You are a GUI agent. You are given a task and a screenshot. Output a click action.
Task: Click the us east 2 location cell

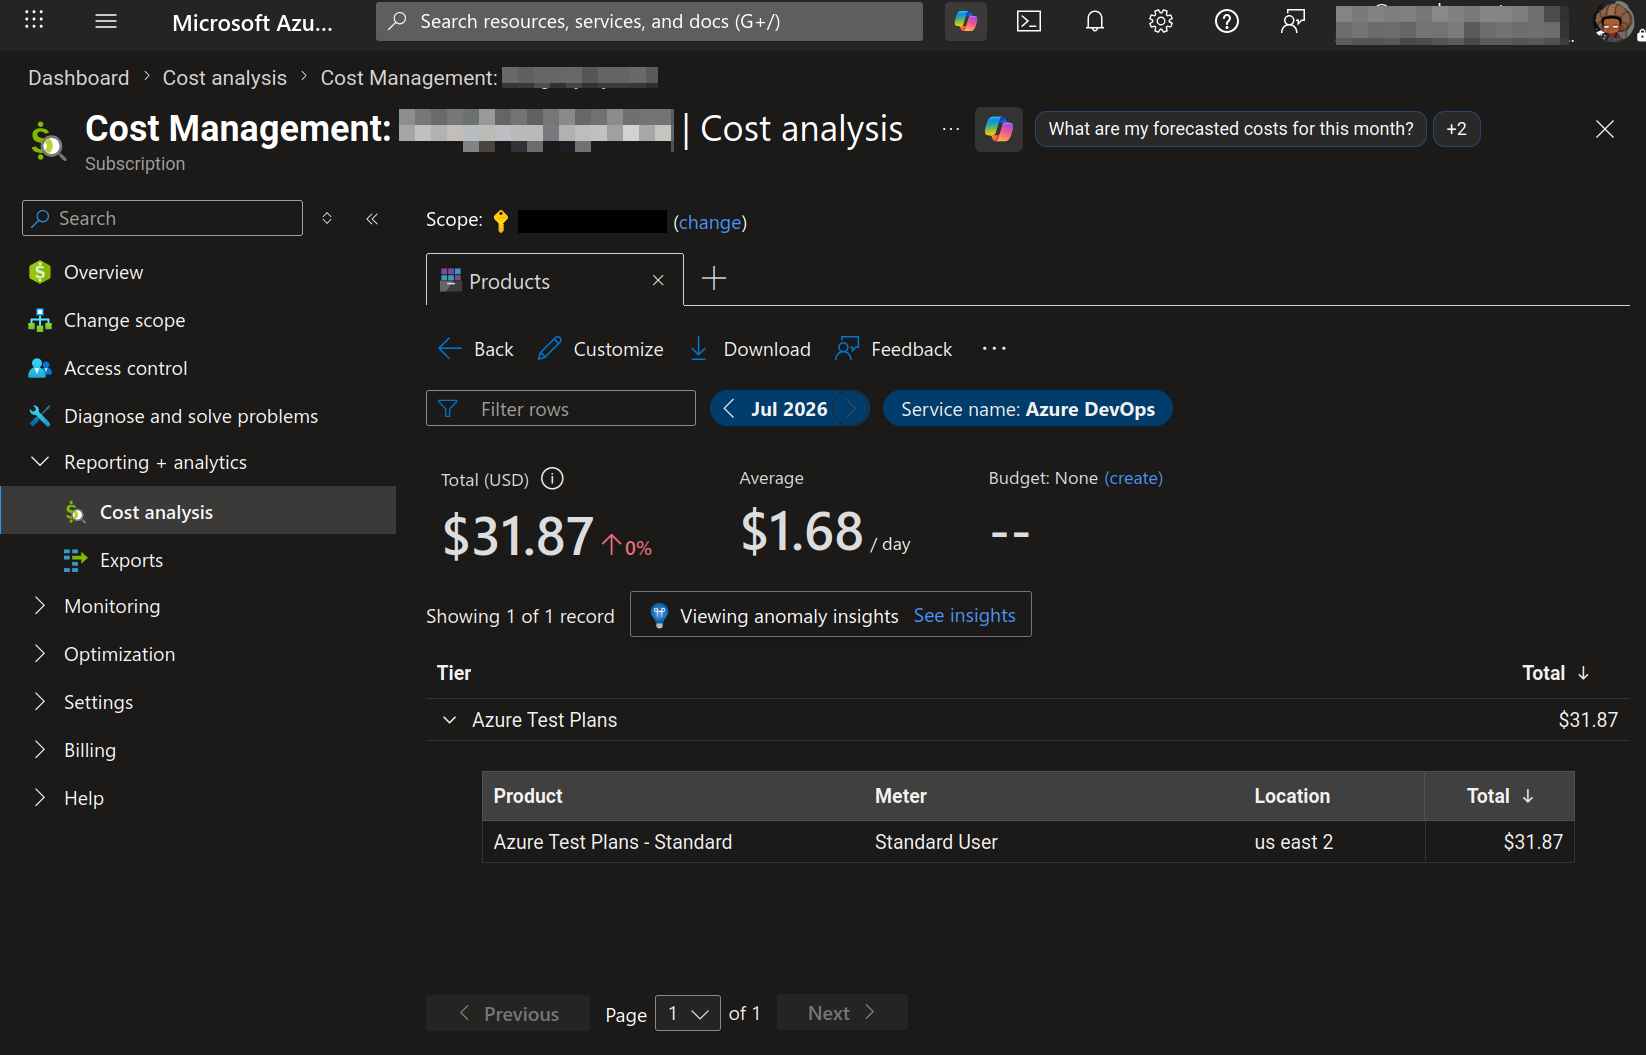(x=1294, y=842)
